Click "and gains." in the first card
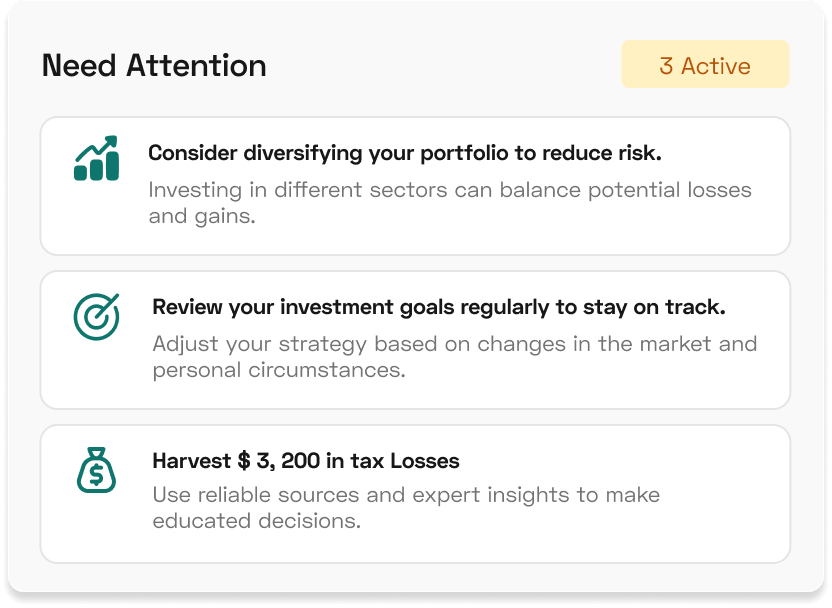Viewport: 832px width, 608px height. tap(203, 216)
